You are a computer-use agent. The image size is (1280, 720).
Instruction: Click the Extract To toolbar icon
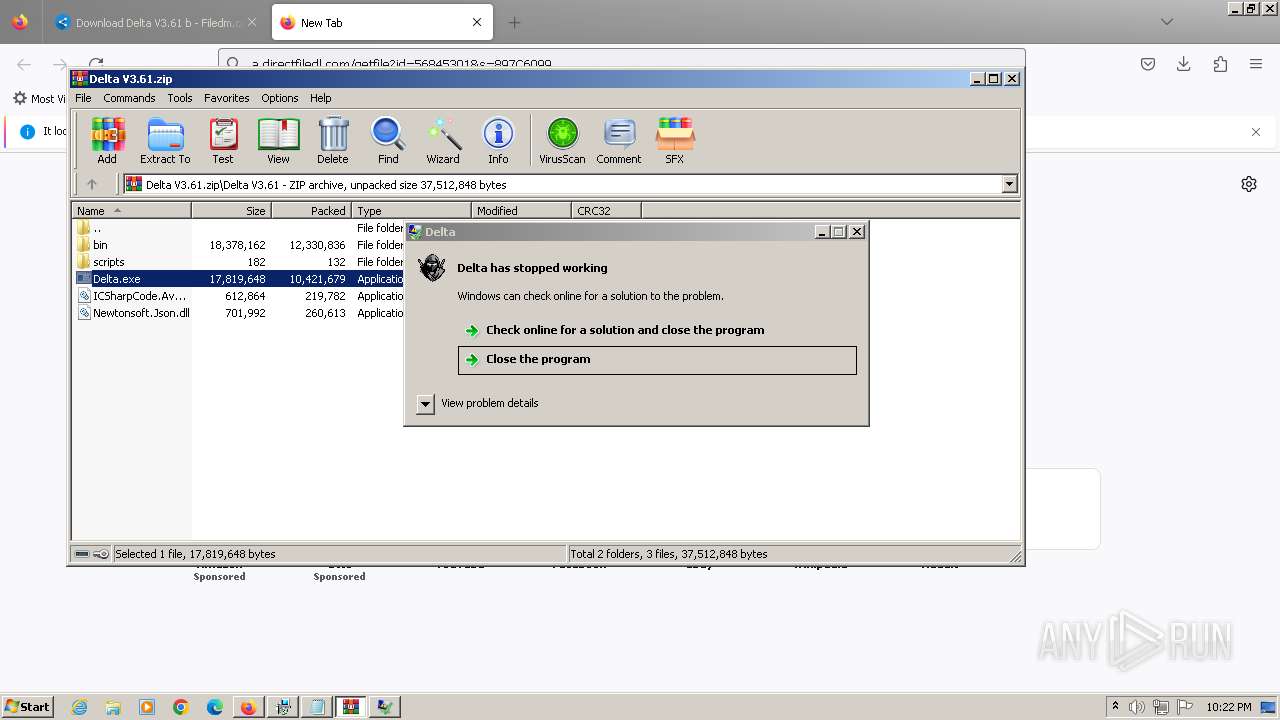coord(165,140)
